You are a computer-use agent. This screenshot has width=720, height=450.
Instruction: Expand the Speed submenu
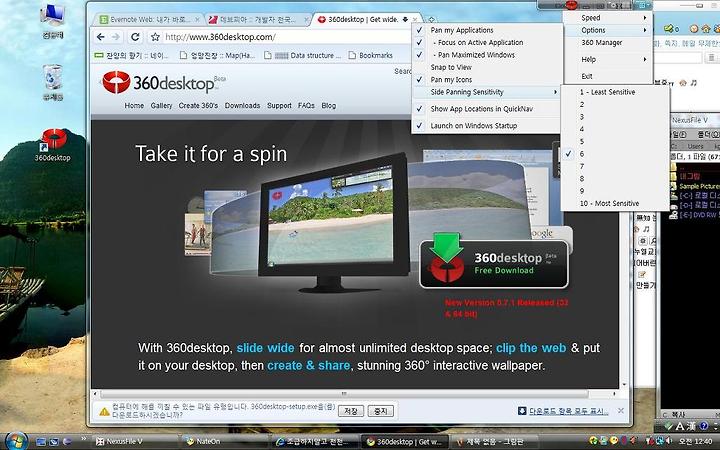[x=608, y=17]
